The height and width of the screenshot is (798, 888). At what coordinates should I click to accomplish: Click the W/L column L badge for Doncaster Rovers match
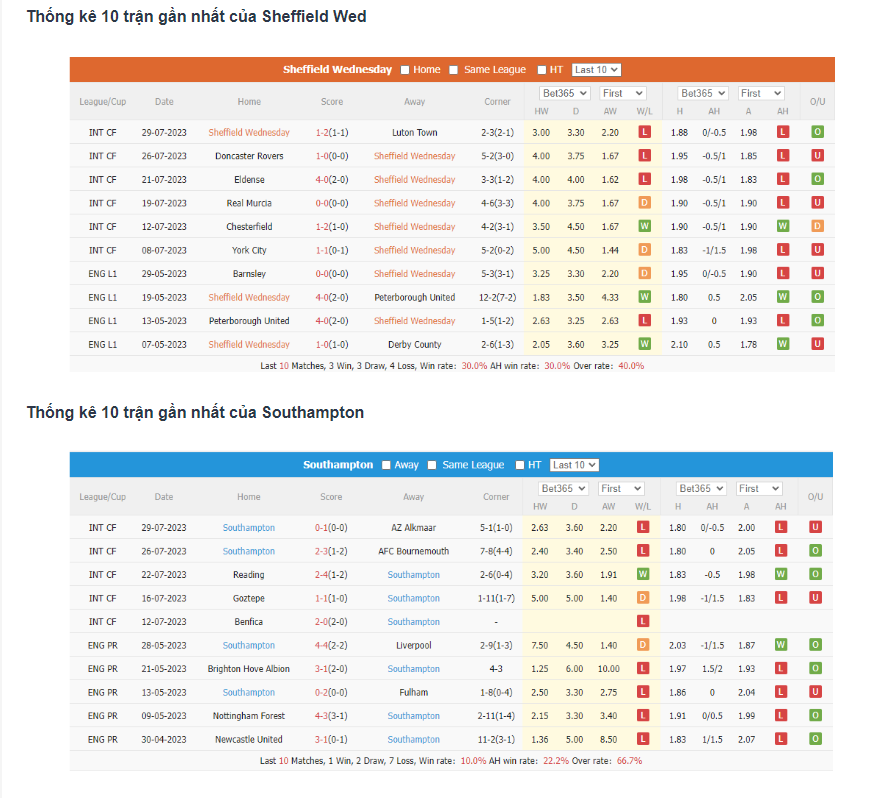point(644,156)
